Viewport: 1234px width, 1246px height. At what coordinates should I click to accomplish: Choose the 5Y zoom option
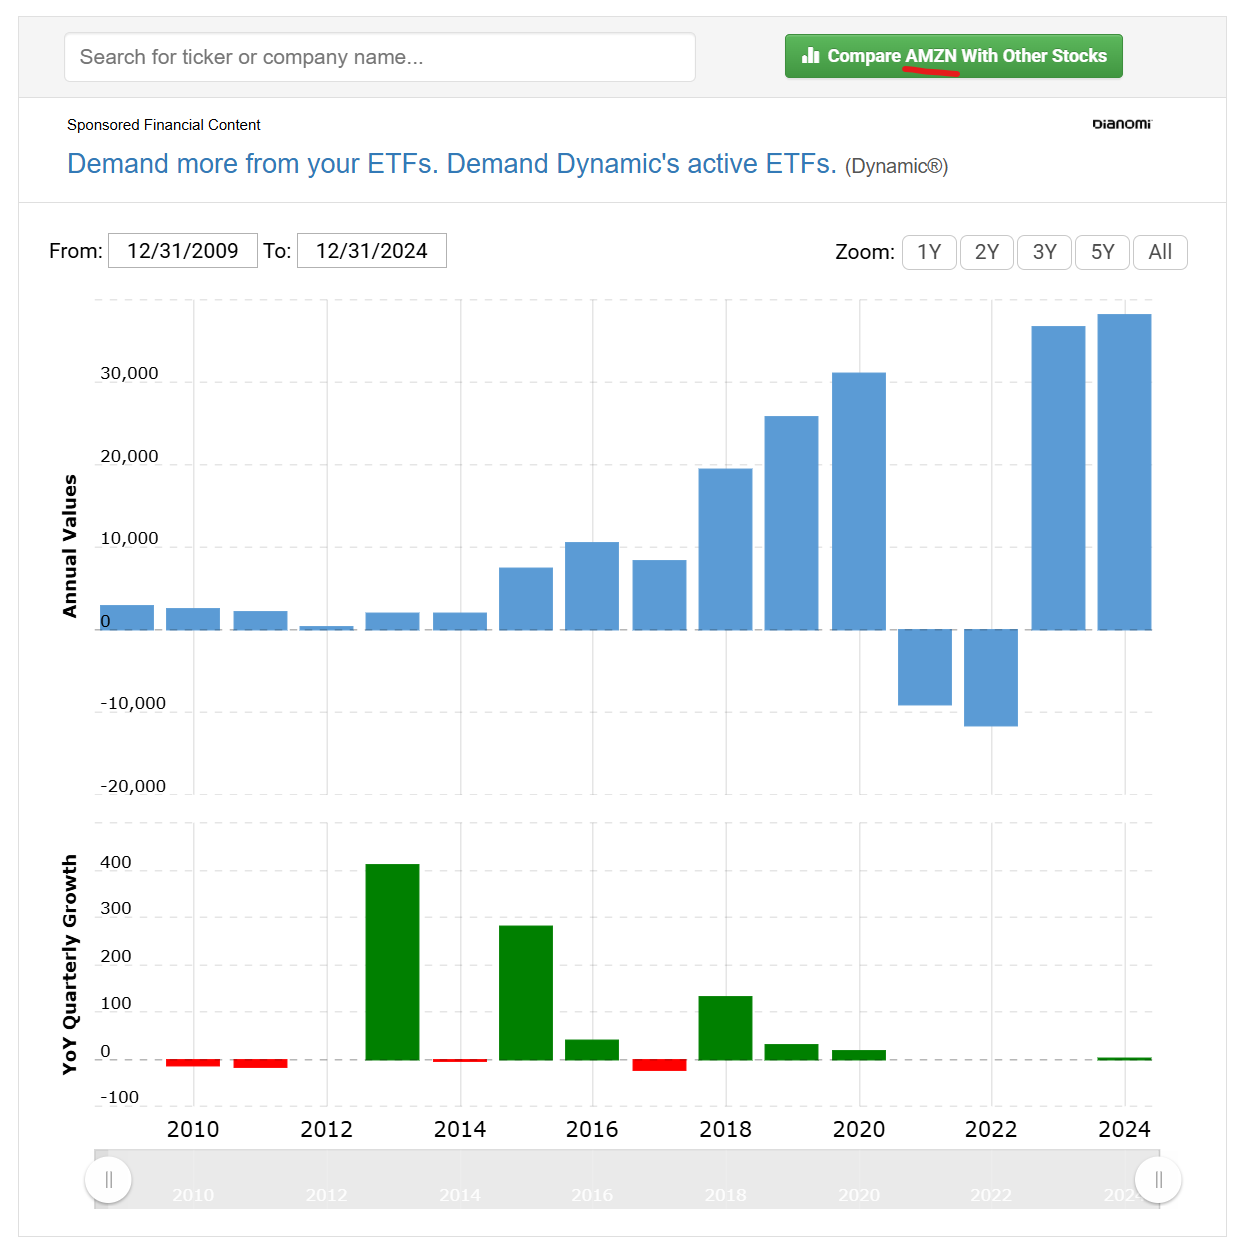[1102, 252]
